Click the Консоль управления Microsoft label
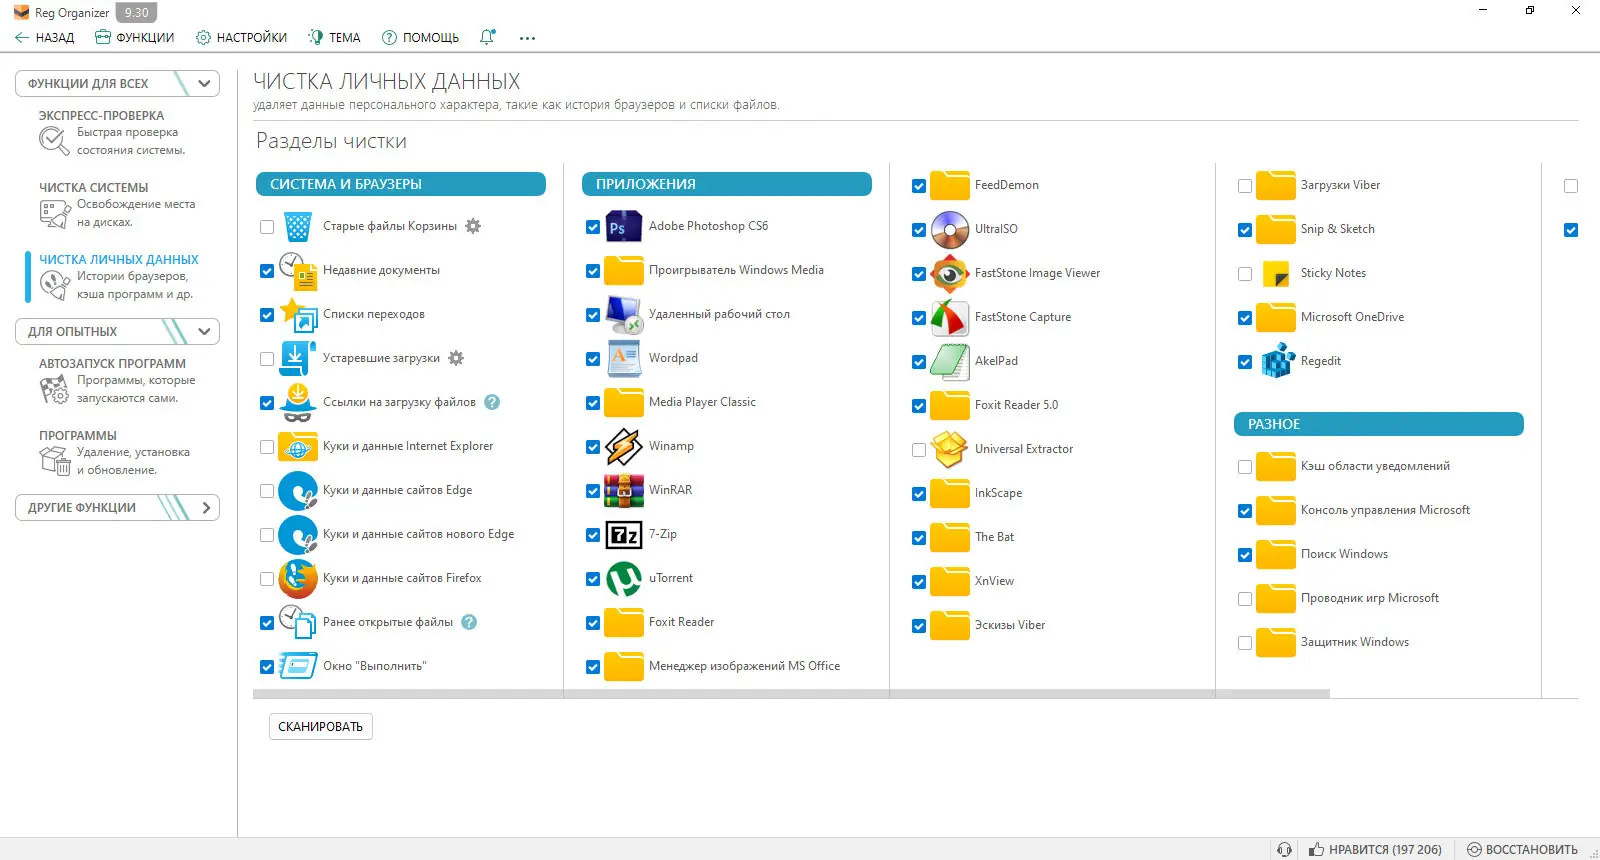The image size is (1600, 860). pos(1385,510)
